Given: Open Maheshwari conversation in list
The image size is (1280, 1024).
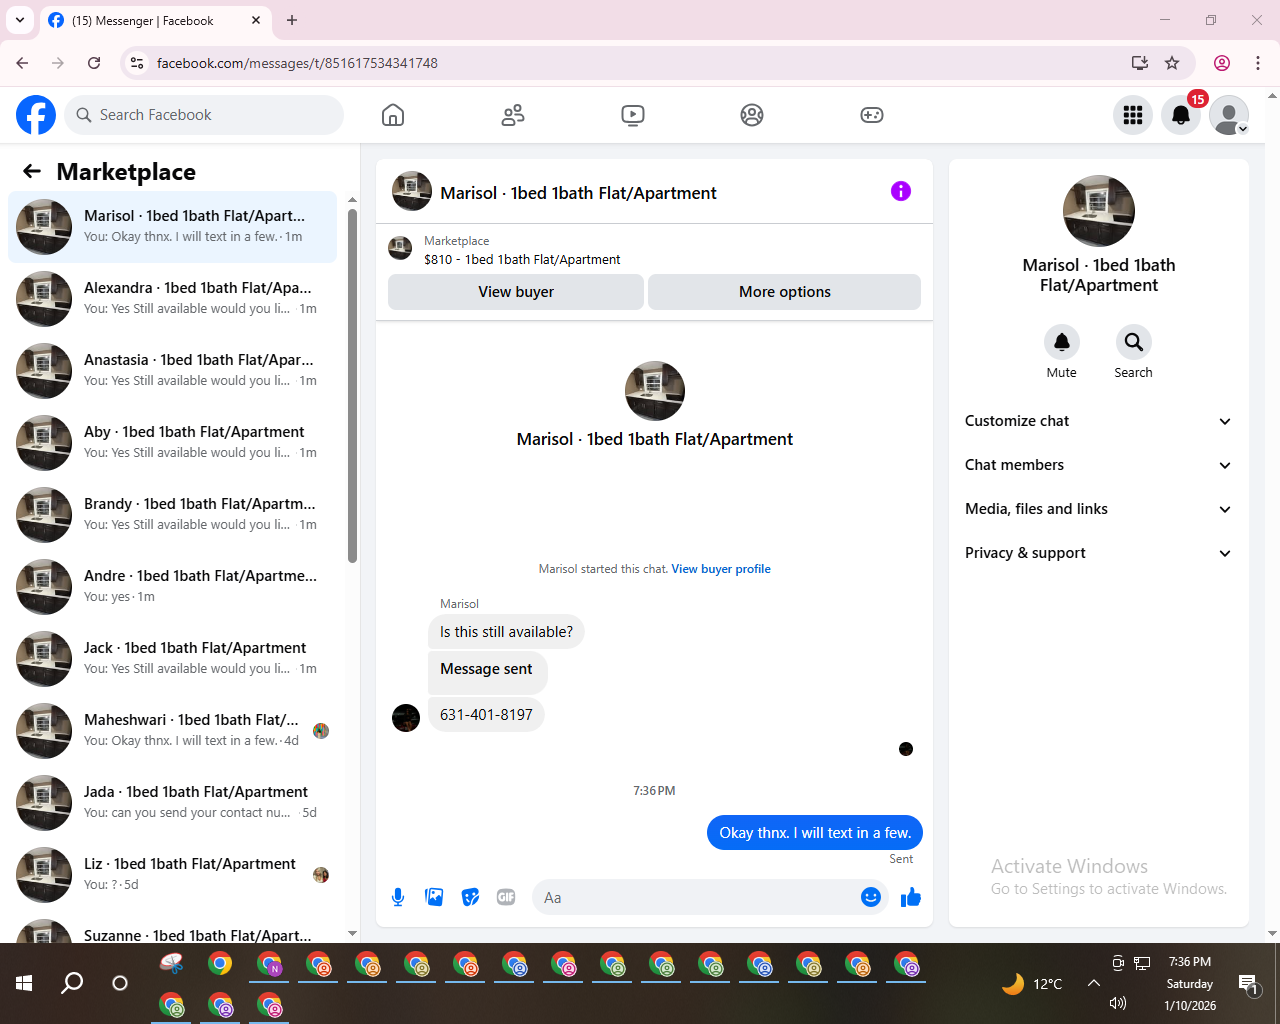Looking at the screenshot, I should point(172,731).
